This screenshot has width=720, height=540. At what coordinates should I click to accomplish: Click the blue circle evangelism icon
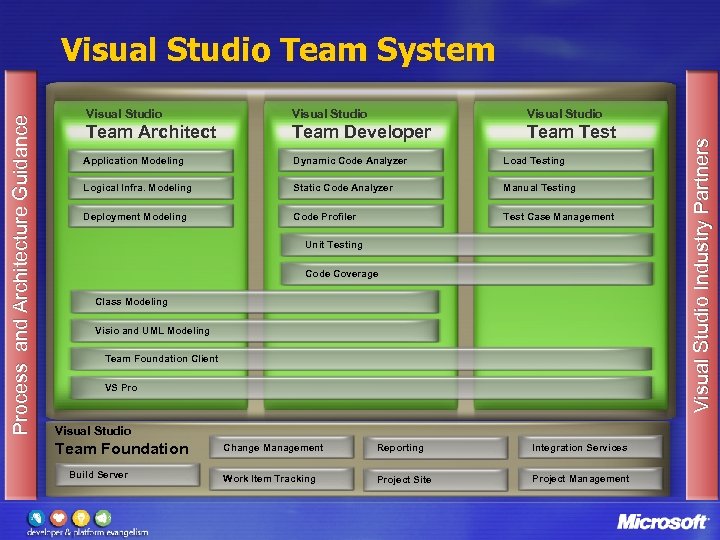click(37, 518)
